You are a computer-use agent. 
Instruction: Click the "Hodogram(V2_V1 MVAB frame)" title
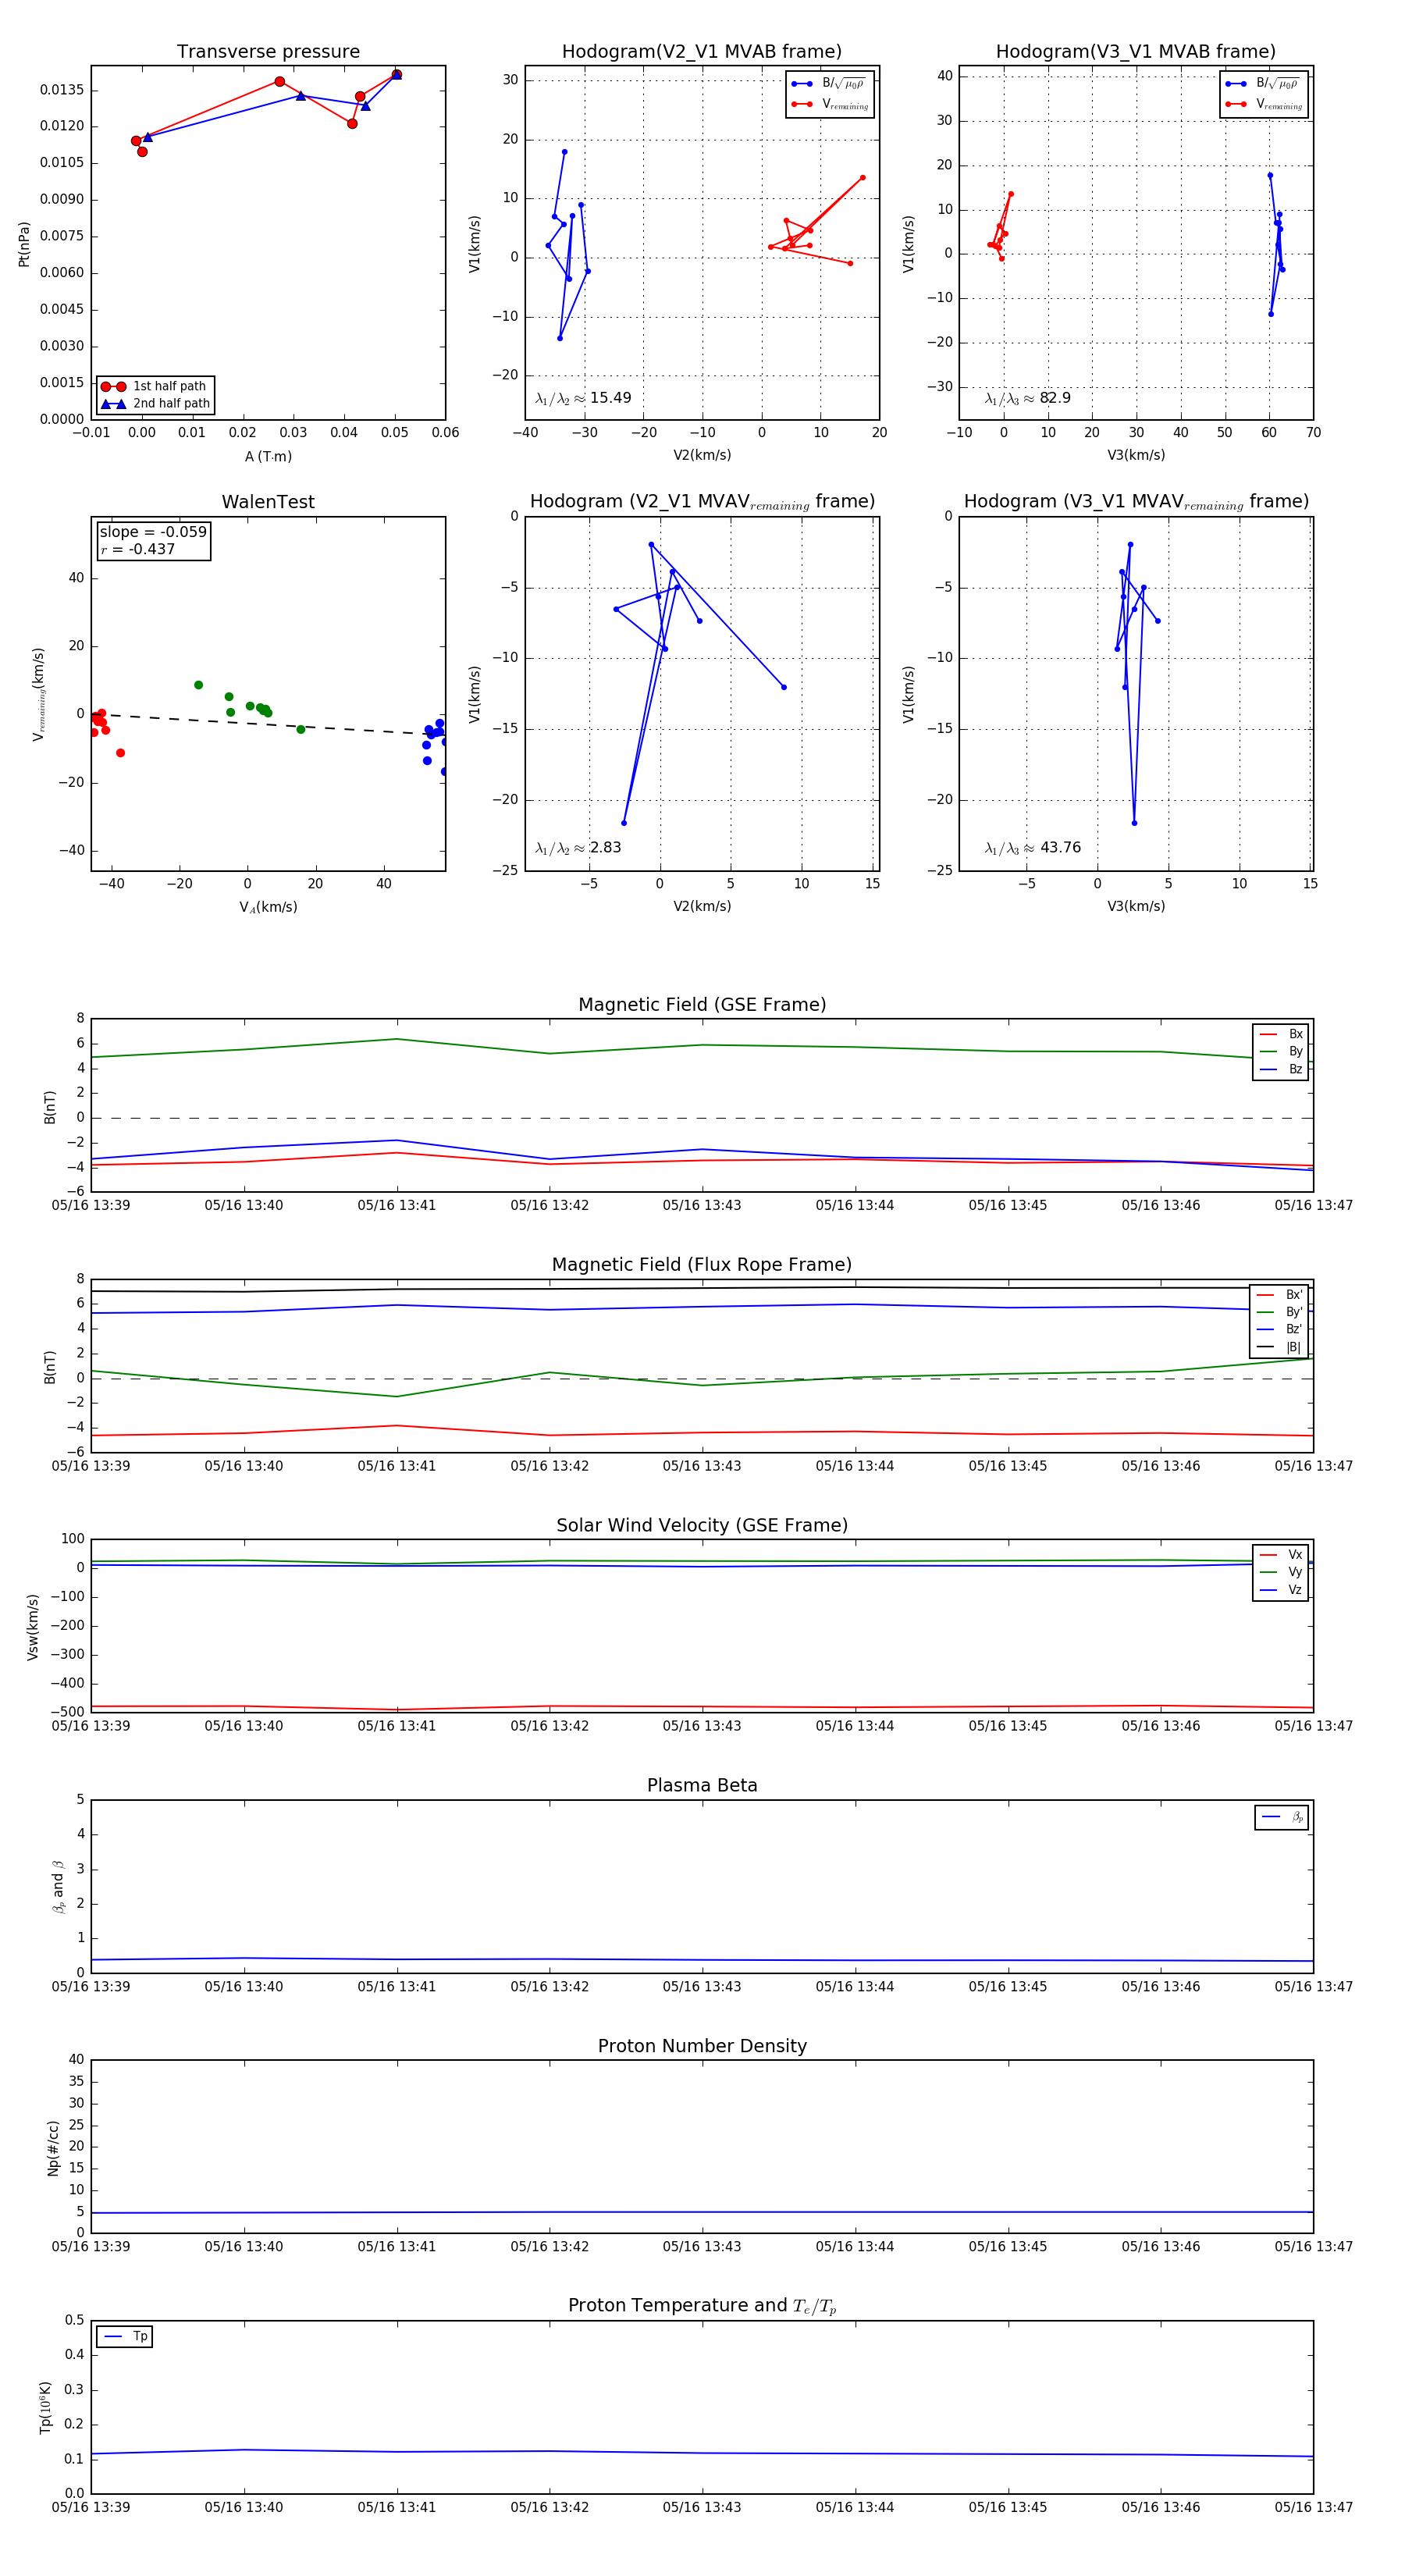[x=701, y=52]
